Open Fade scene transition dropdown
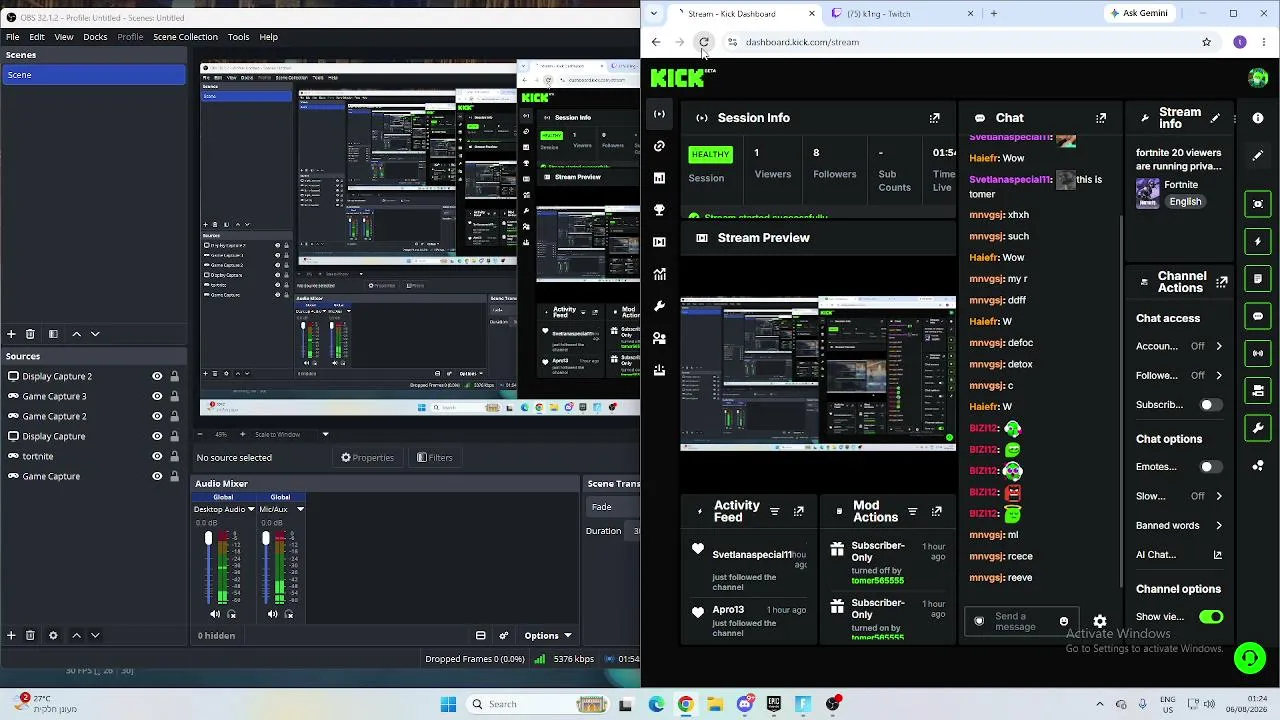Viewport: 1280px width, 720px height. coord(612,507)
